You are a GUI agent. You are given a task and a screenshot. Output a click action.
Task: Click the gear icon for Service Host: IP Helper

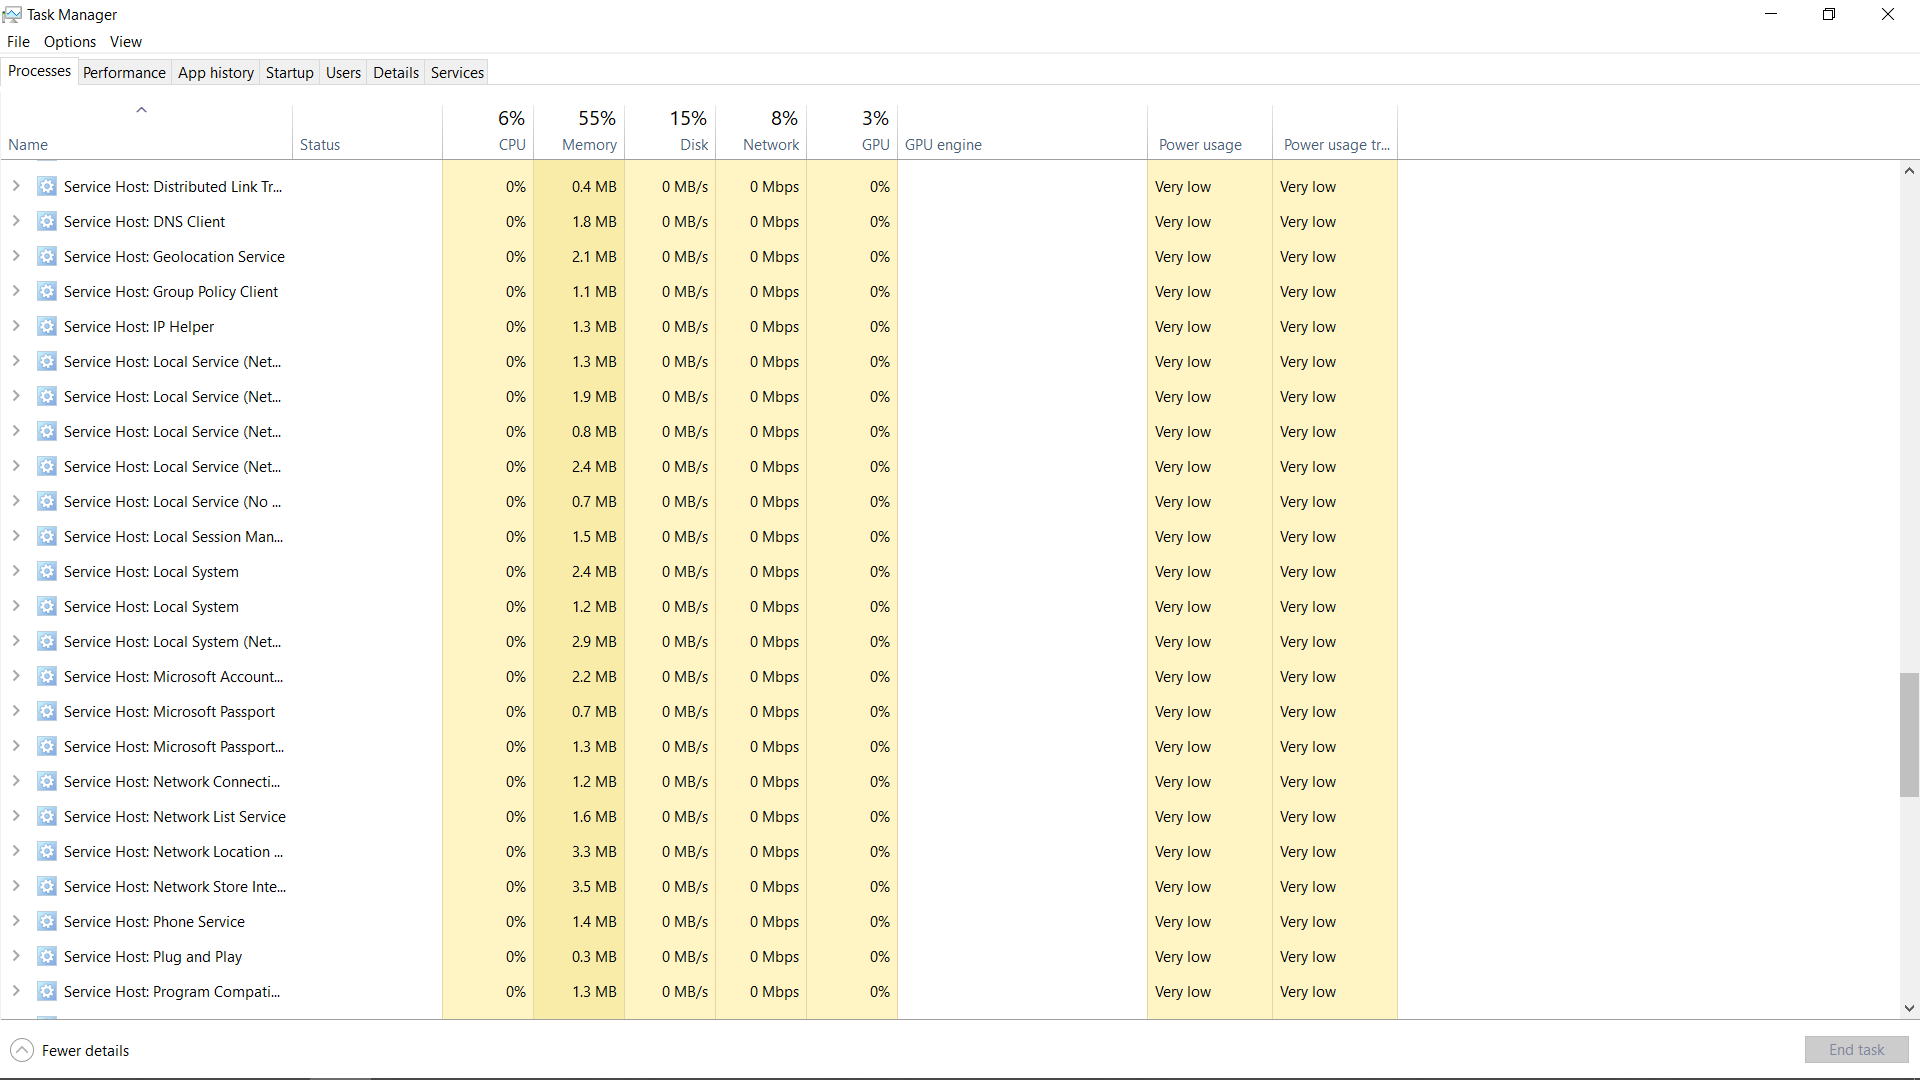coord(47,327)
